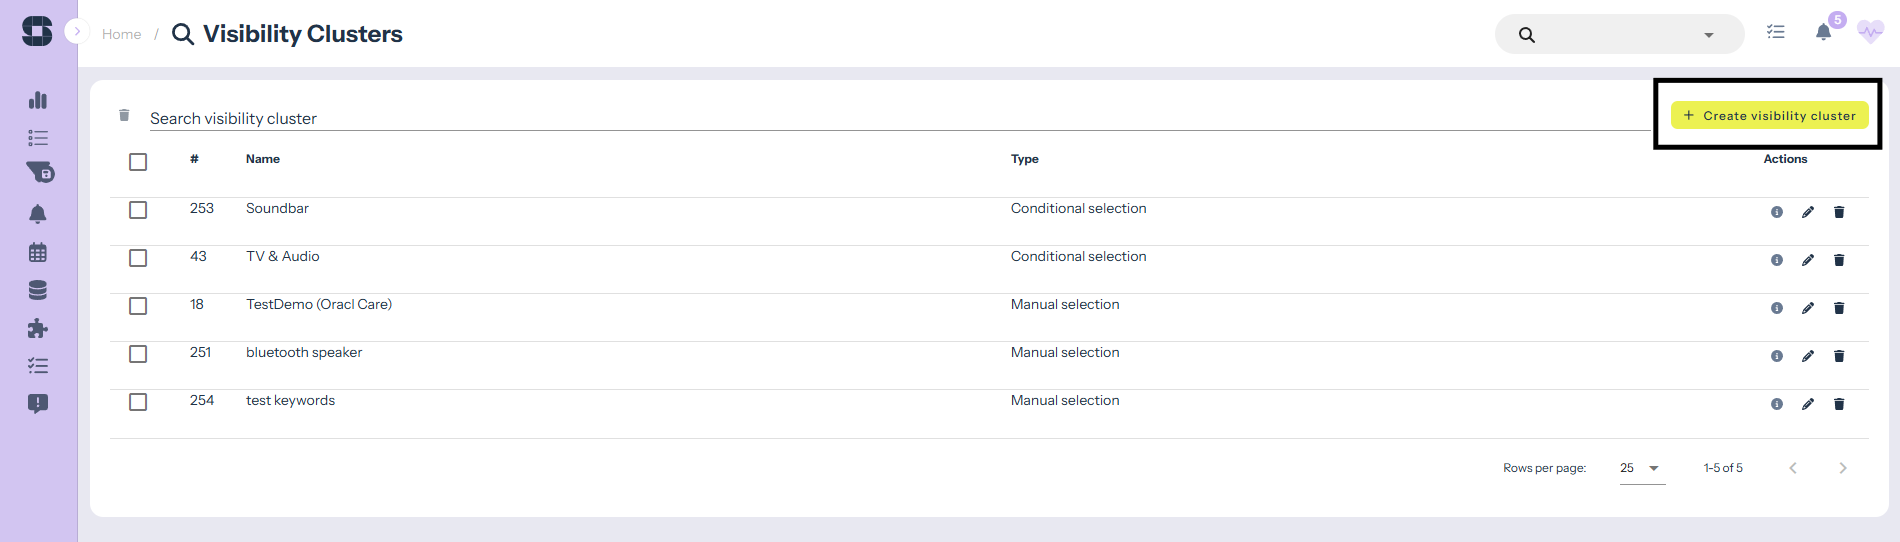The width and height of the screenshot is (1900, 542).
Task: Focus the Search visibility cluster field
Action: (x=890, y=118)
